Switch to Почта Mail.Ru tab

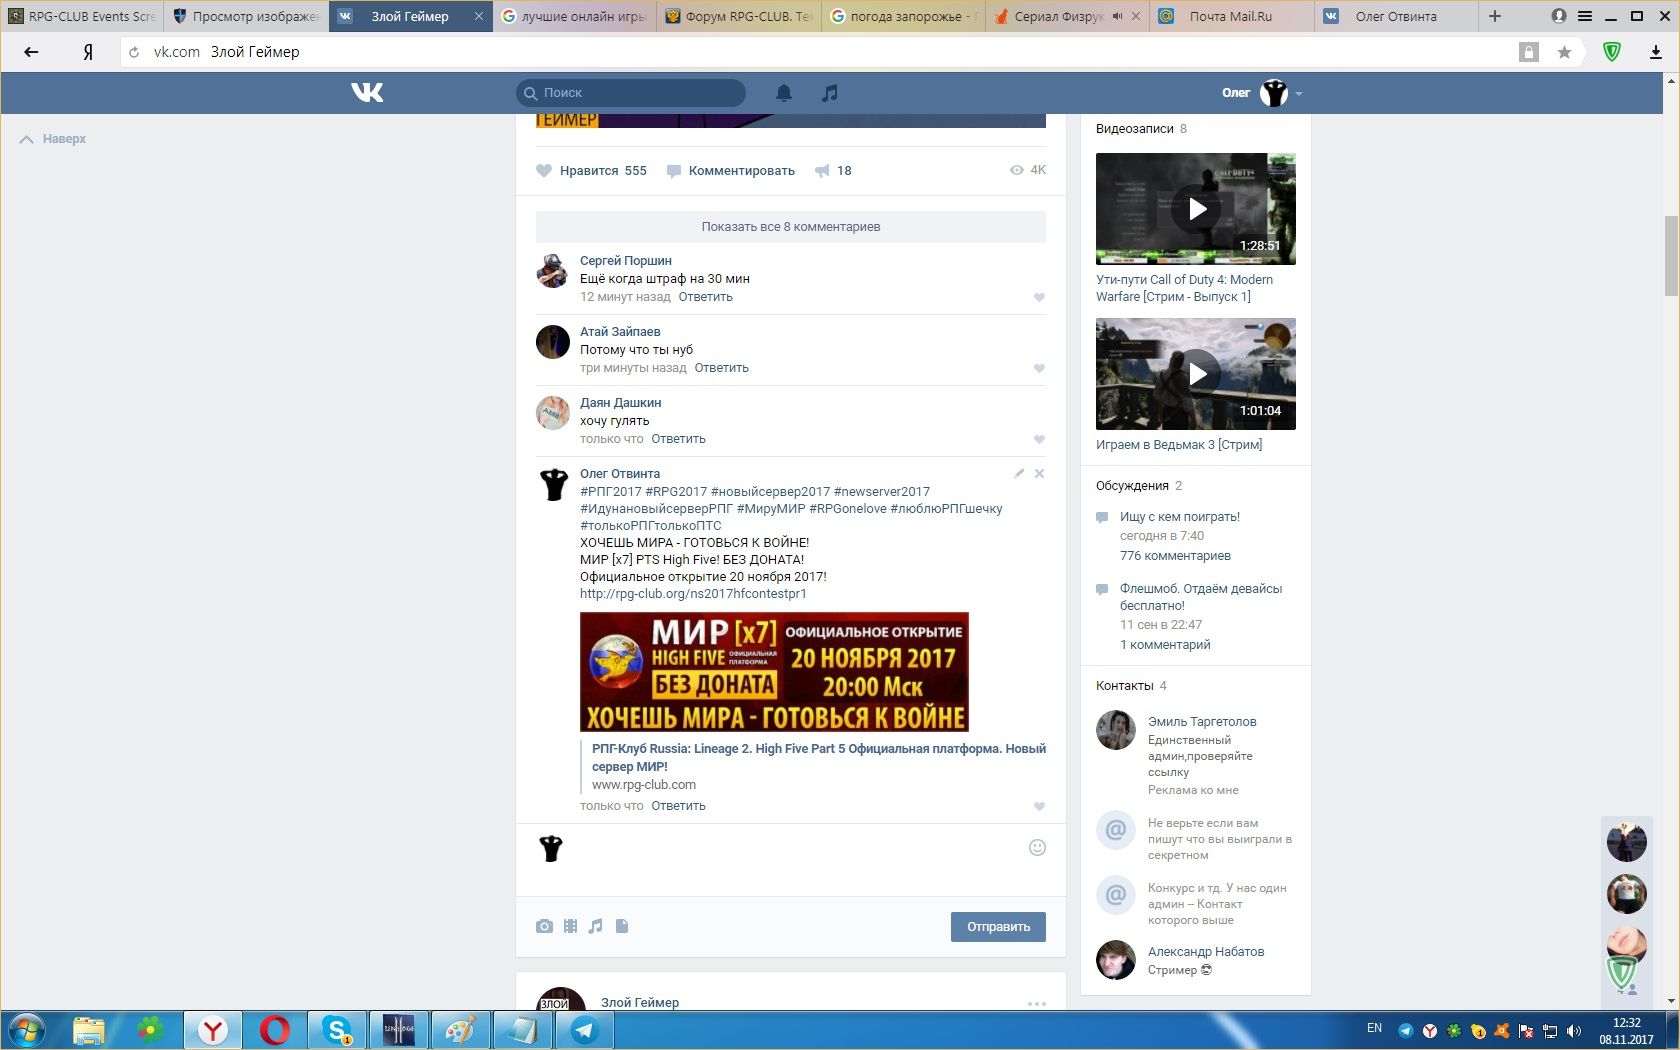(x=1230, y=16)
